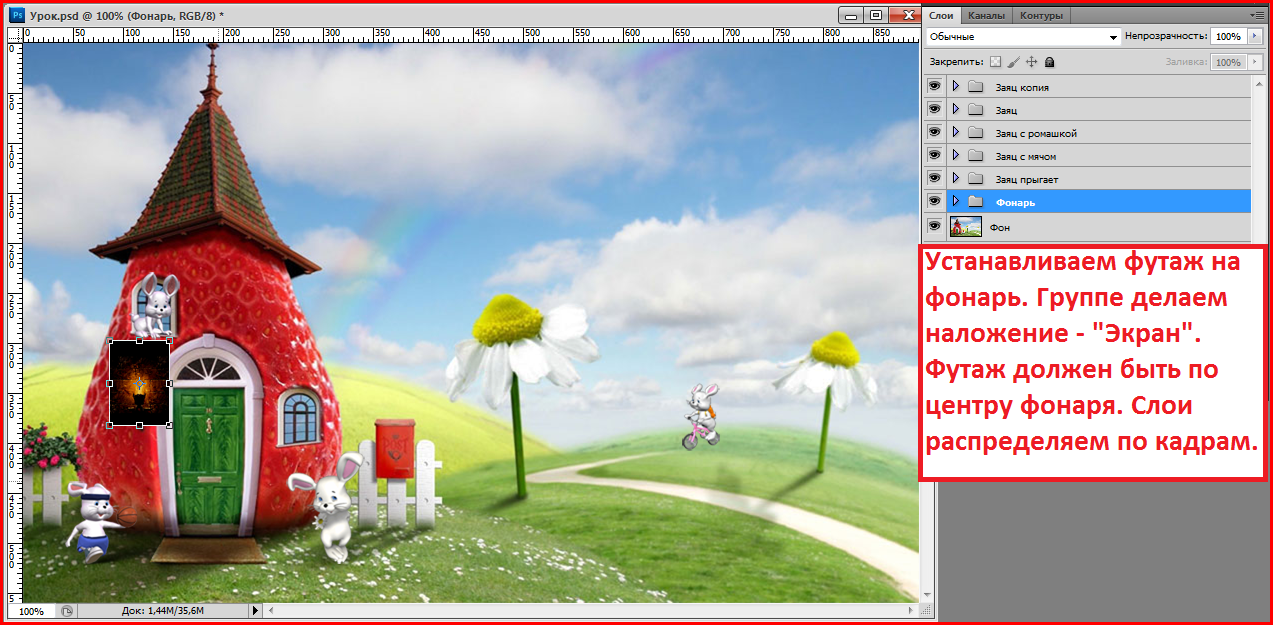Open the opacity slider arrow
Image resolution: width=1273 pixels, height=625 pixels.
point(1254,37)
